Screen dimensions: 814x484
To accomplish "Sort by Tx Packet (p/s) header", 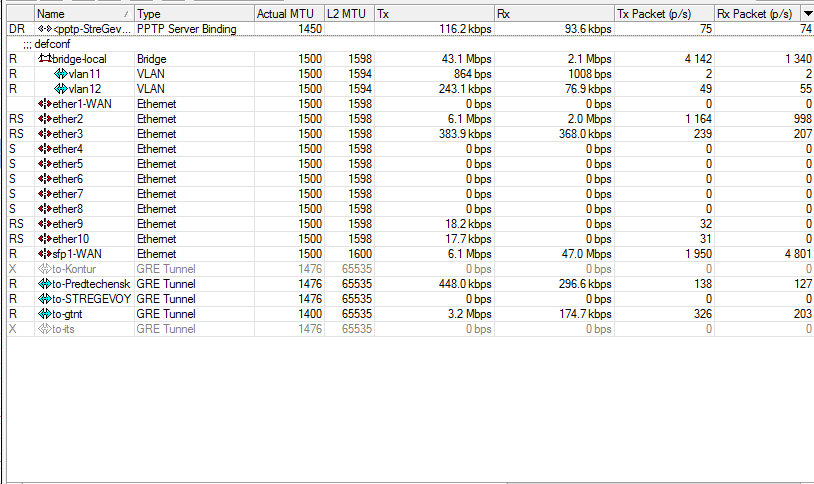I will 664,14.
